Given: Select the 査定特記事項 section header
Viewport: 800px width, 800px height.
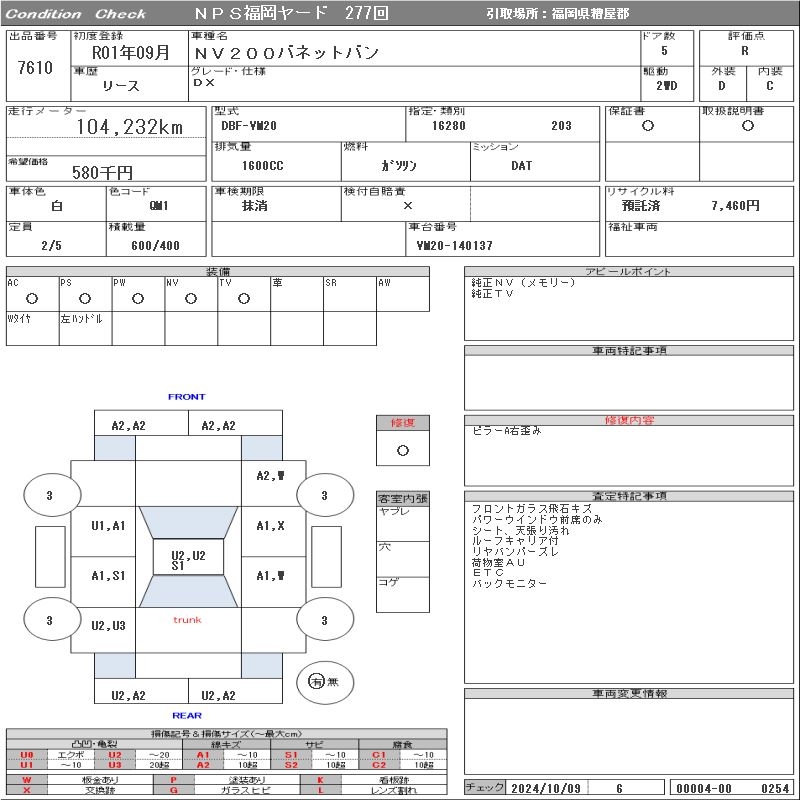Looking at the screenshot, I should coord(629,496).
